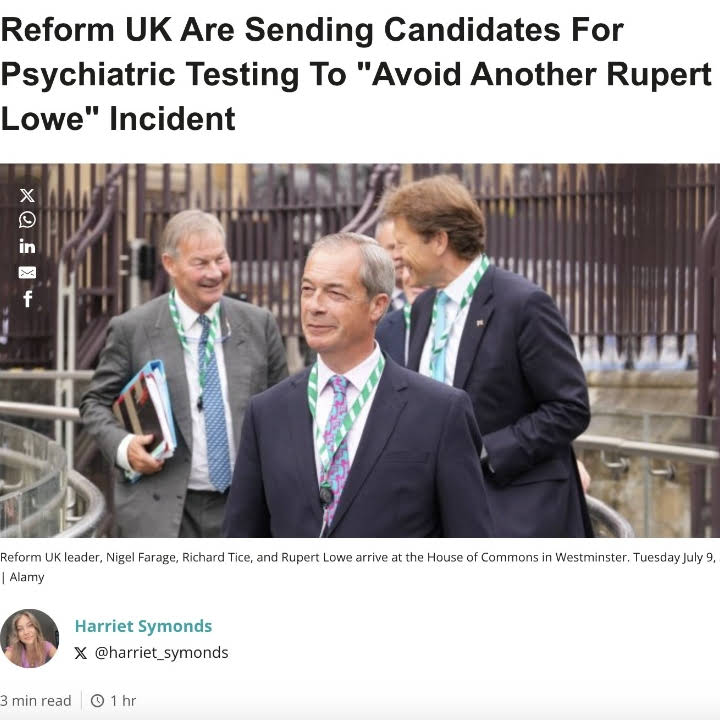
Task: Open Harriet Symonds' author profile photo
Action: [29, 638]
